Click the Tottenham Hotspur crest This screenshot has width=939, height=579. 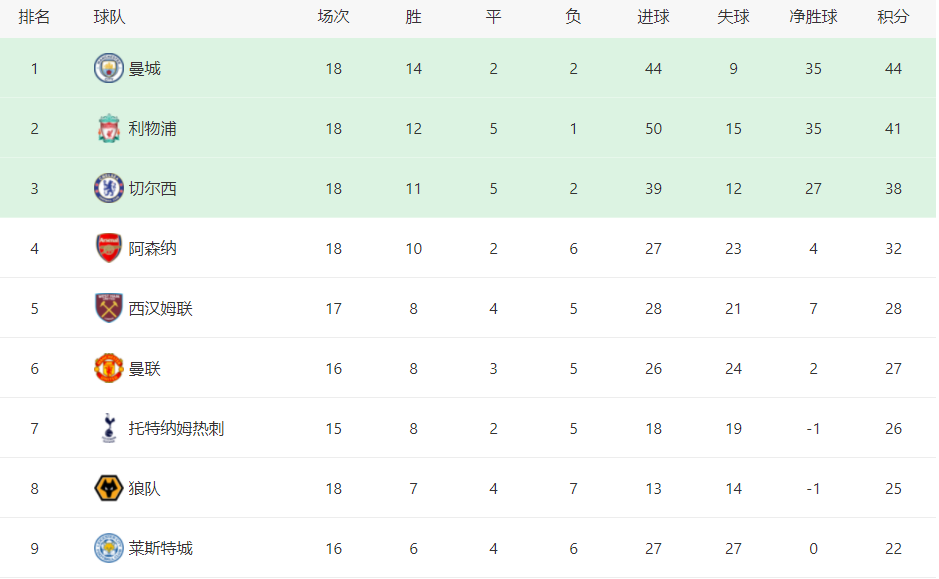[x=108, y=428]
